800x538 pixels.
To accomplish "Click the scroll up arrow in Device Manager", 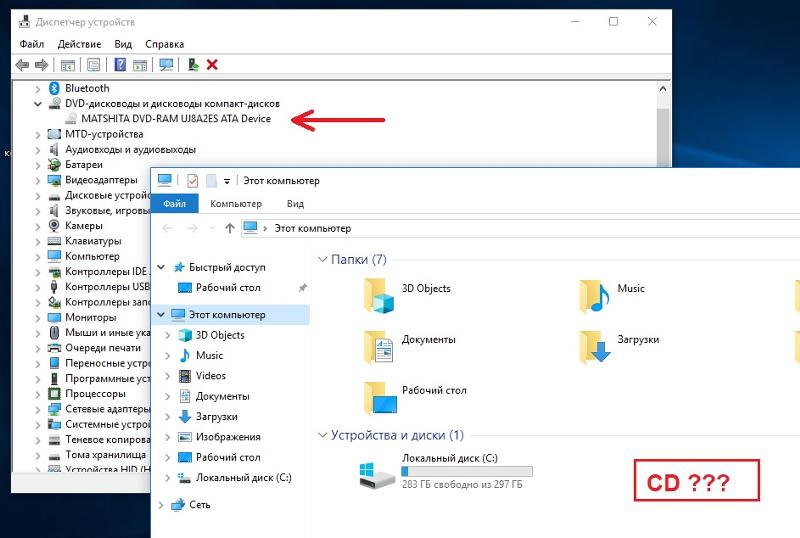I will pyautogui.click(x=663, y=89).
